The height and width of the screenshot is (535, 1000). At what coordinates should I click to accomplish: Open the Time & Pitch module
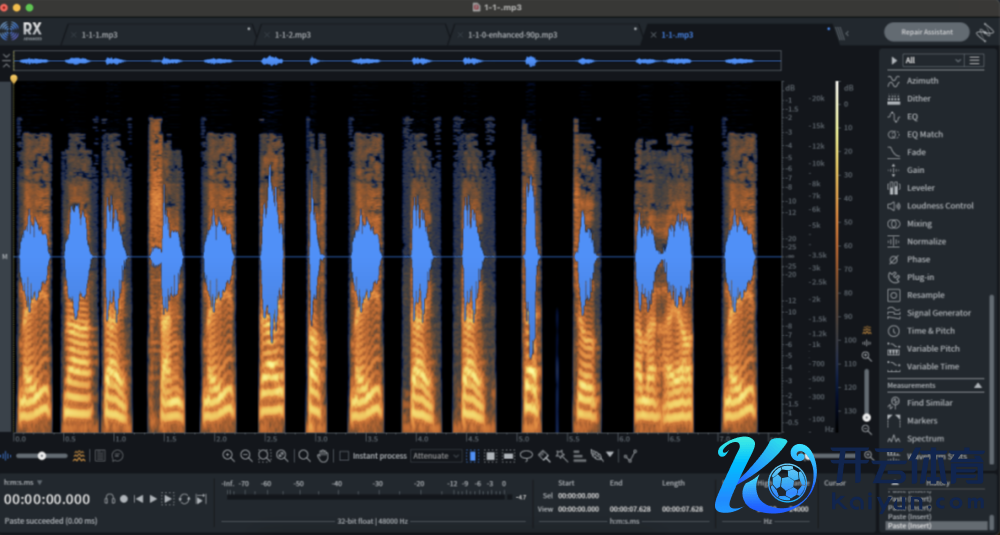(x=930, y=331)
